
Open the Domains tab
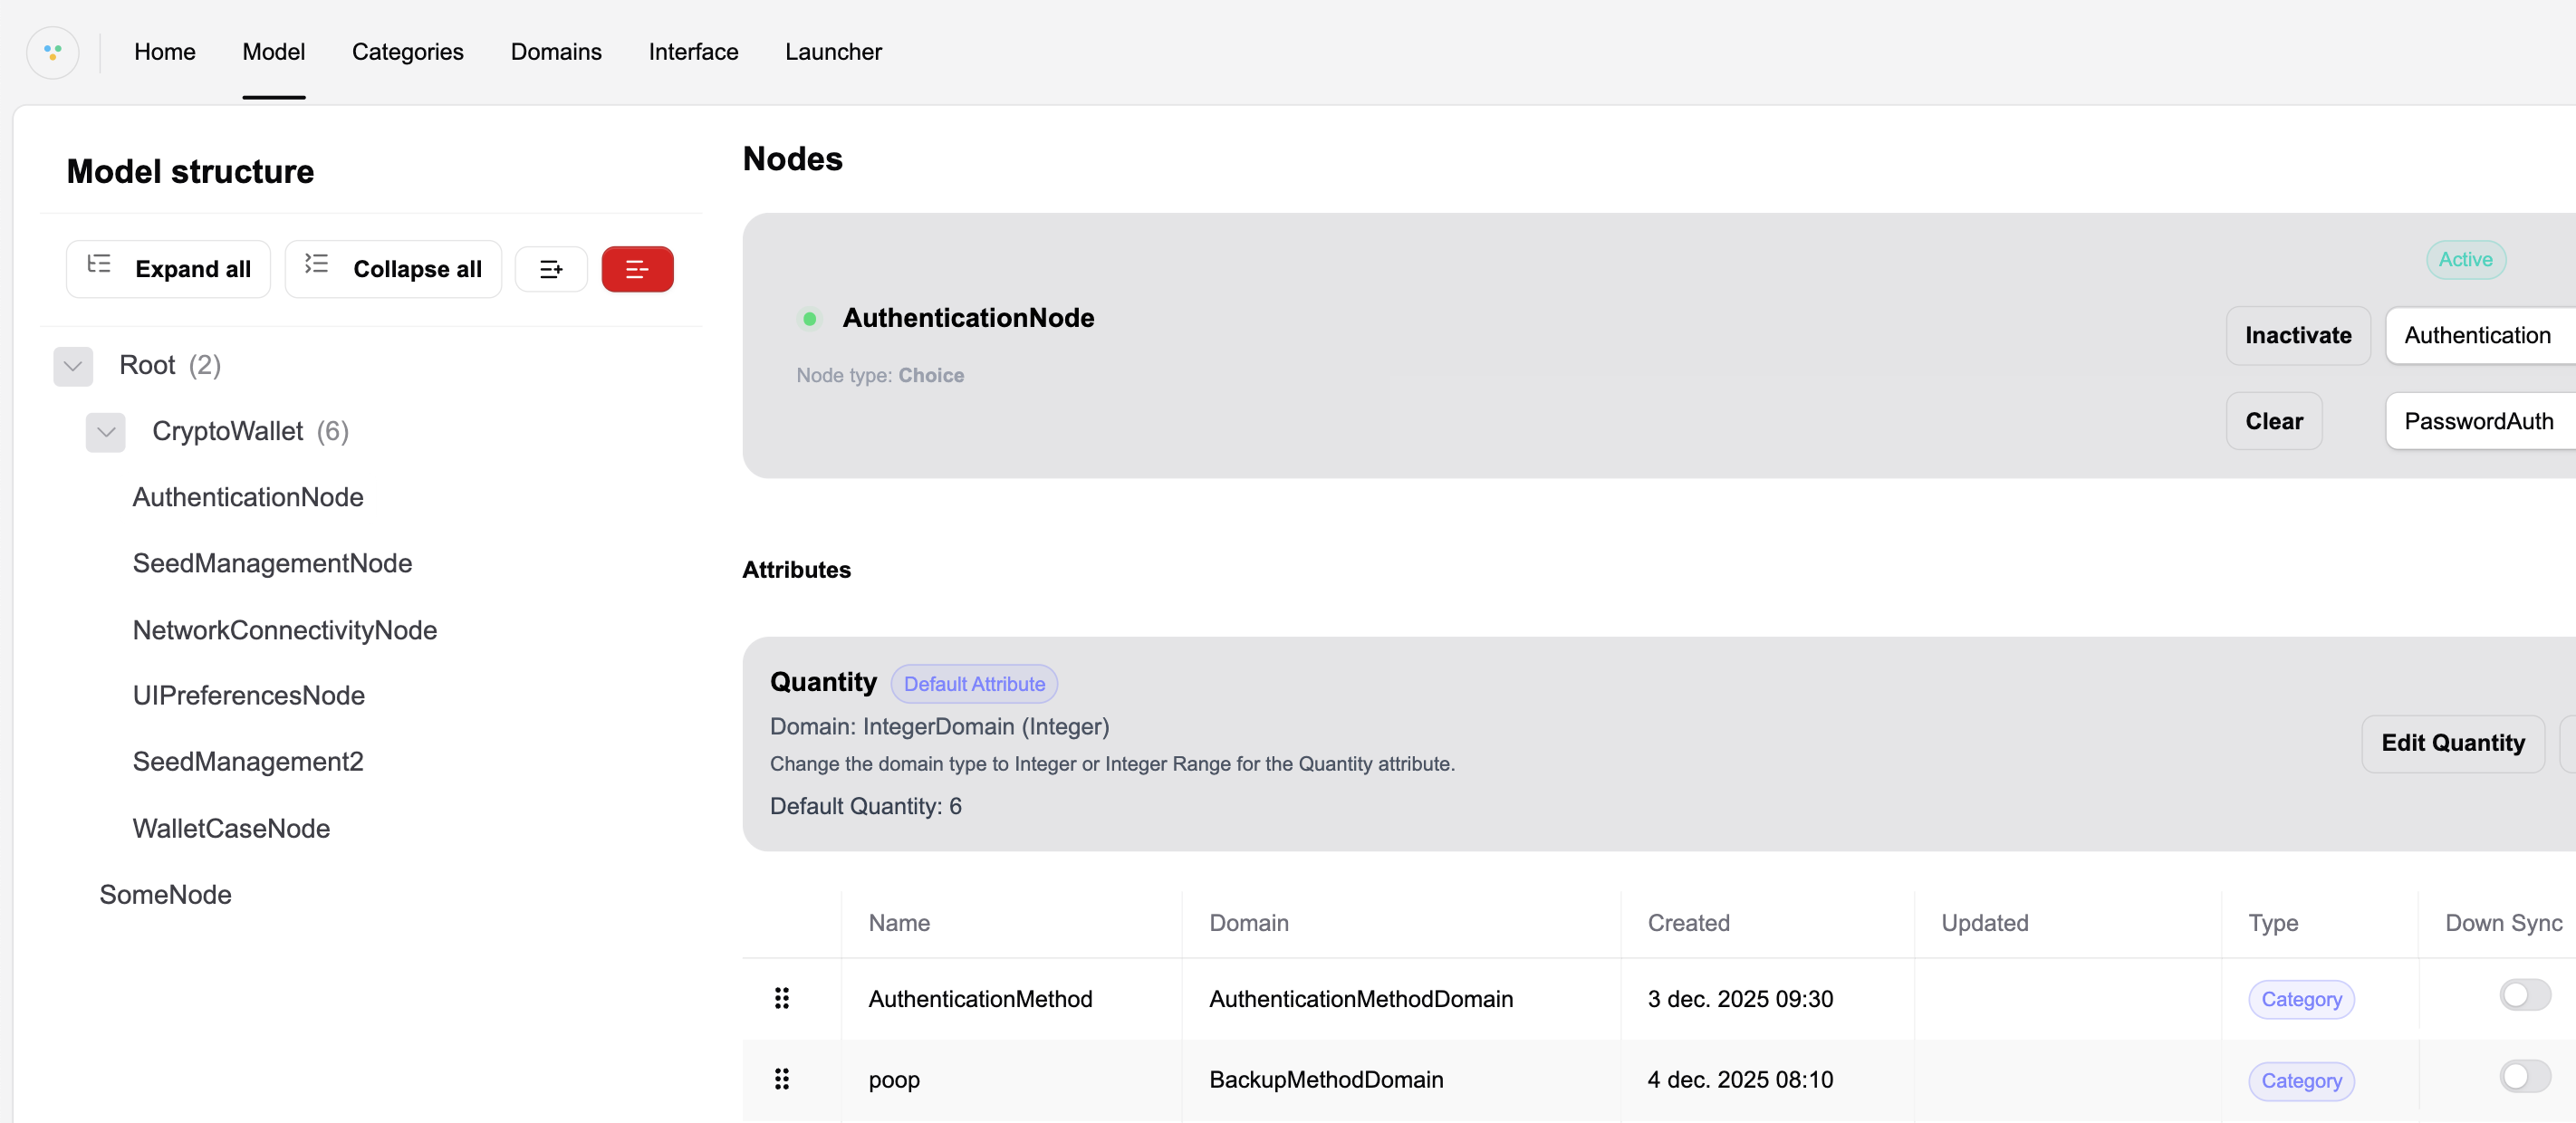pos(556,52)
